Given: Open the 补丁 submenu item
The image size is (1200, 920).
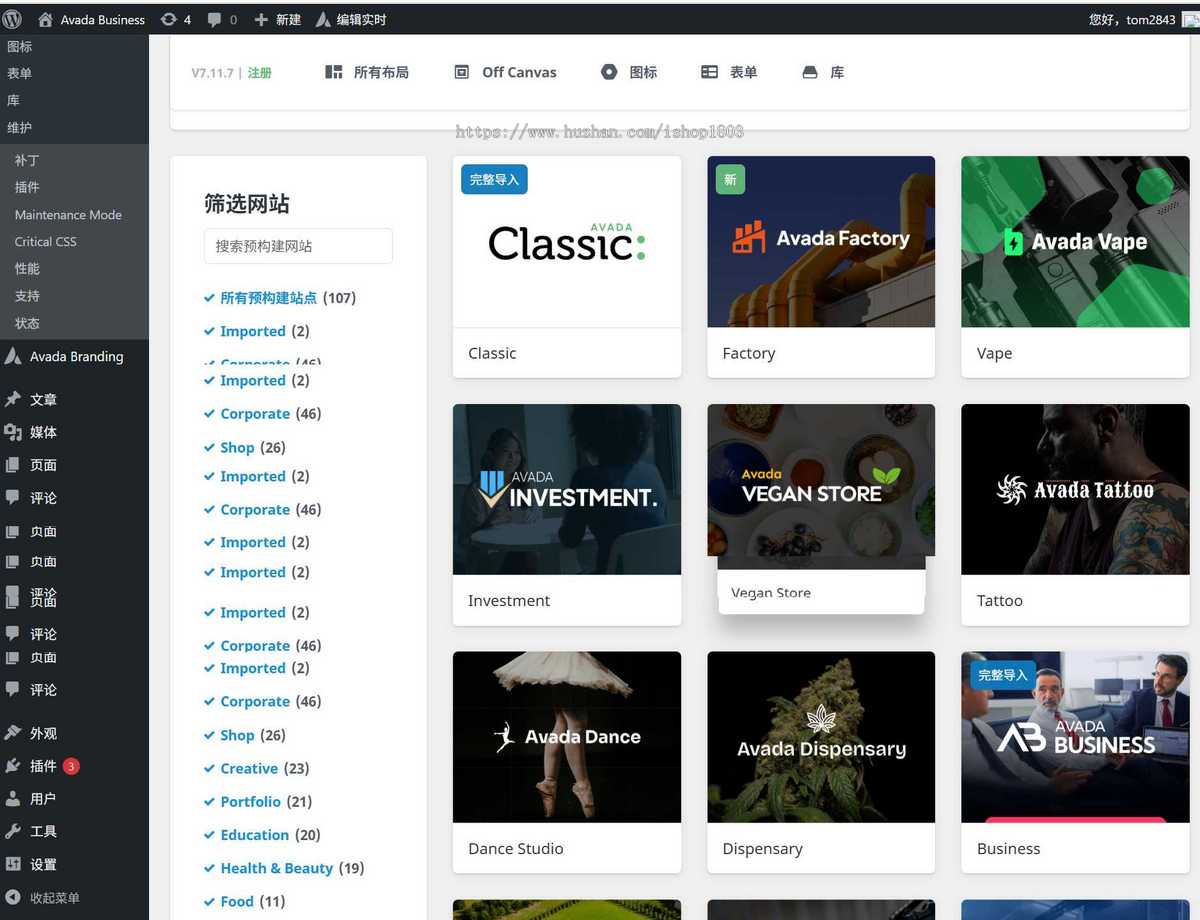Looking at the screenshot, I should [27, 160].
